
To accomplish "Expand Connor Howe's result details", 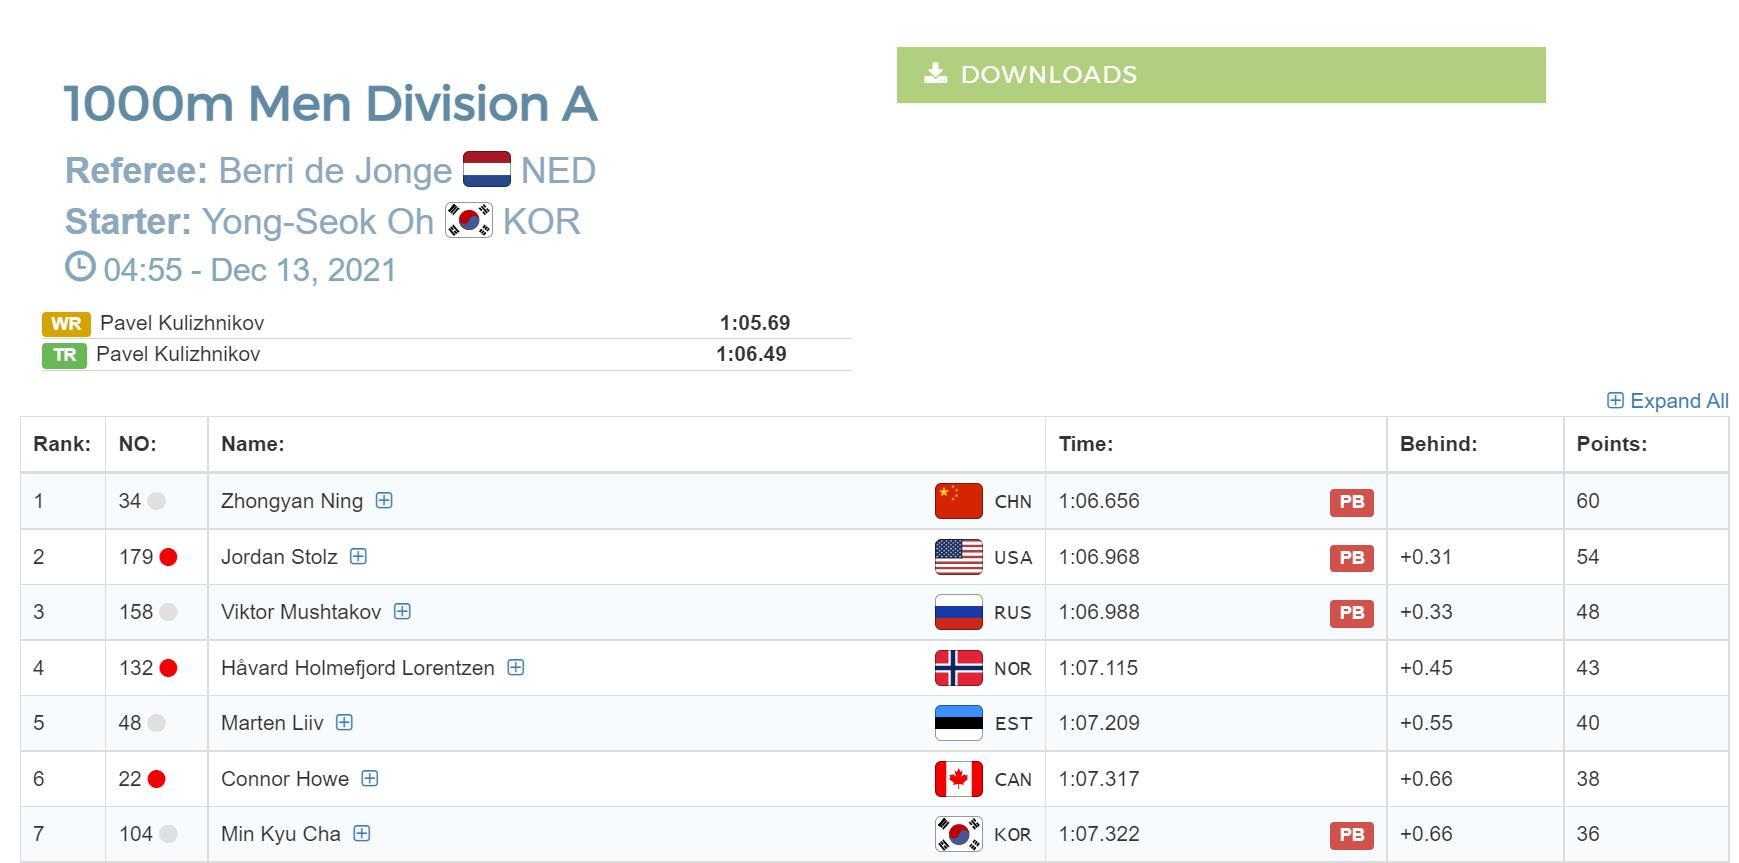I will coord(370,779).
